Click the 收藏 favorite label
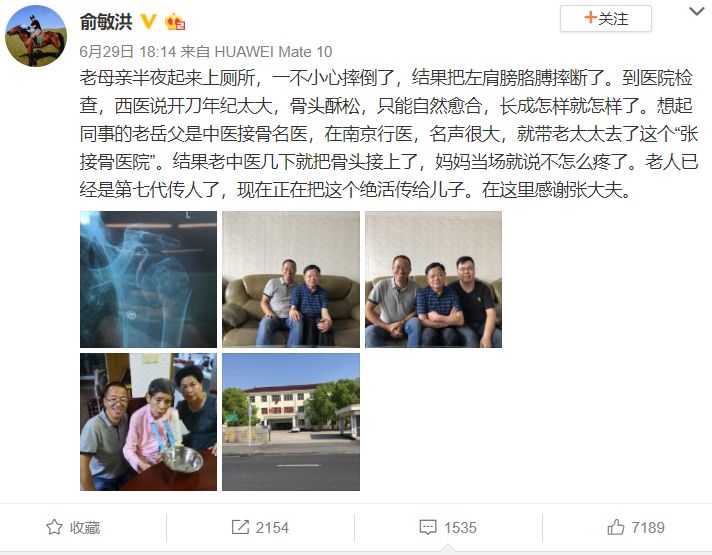This screenshot has width=712, height=555. point(85,527)
